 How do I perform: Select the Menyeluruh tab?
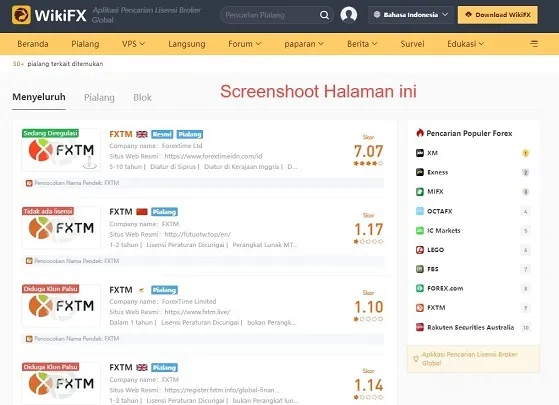click(39, 97)
